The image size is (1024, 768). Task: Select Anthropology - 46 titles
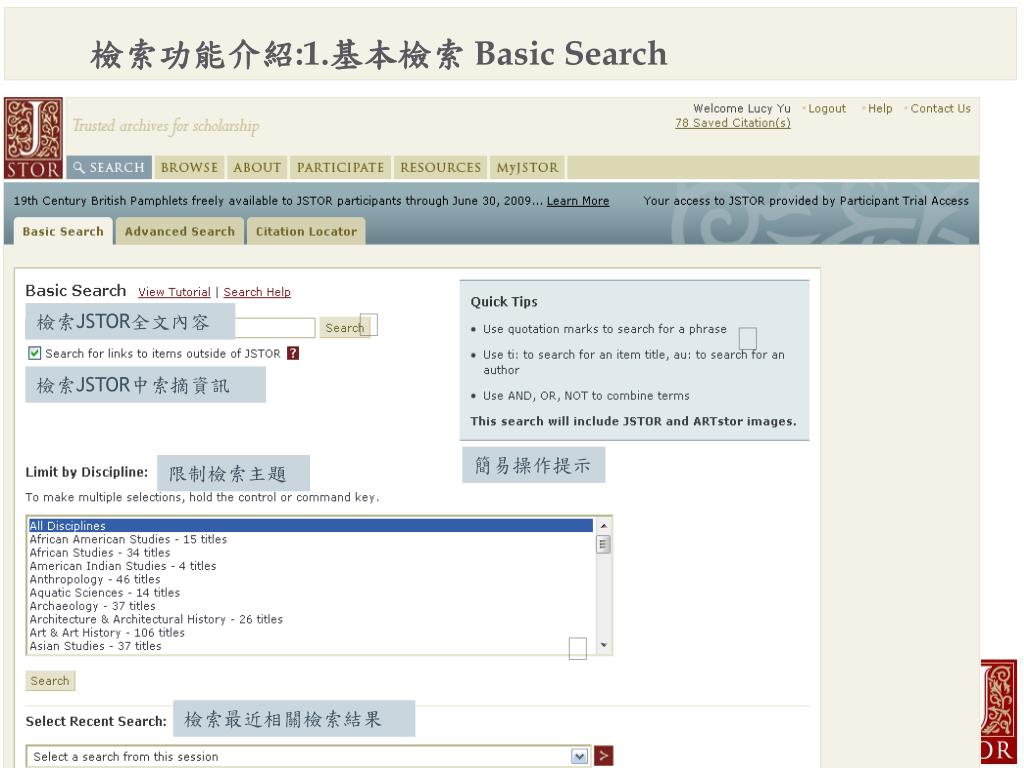coord(311,579)
